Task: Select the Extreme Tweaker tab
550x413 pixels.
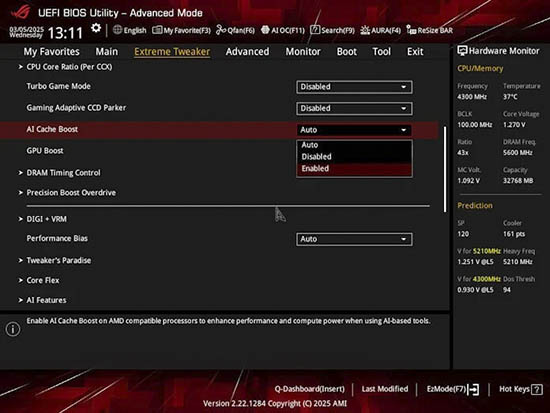Action: coord(172,52)
